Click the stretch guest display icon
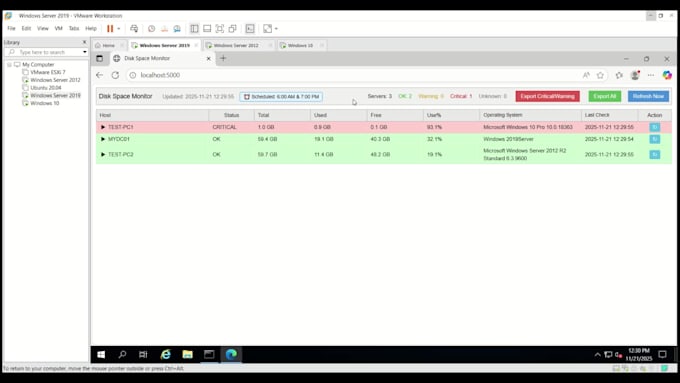This screenshot has height=383, width=680. click(x=267, y=29)
